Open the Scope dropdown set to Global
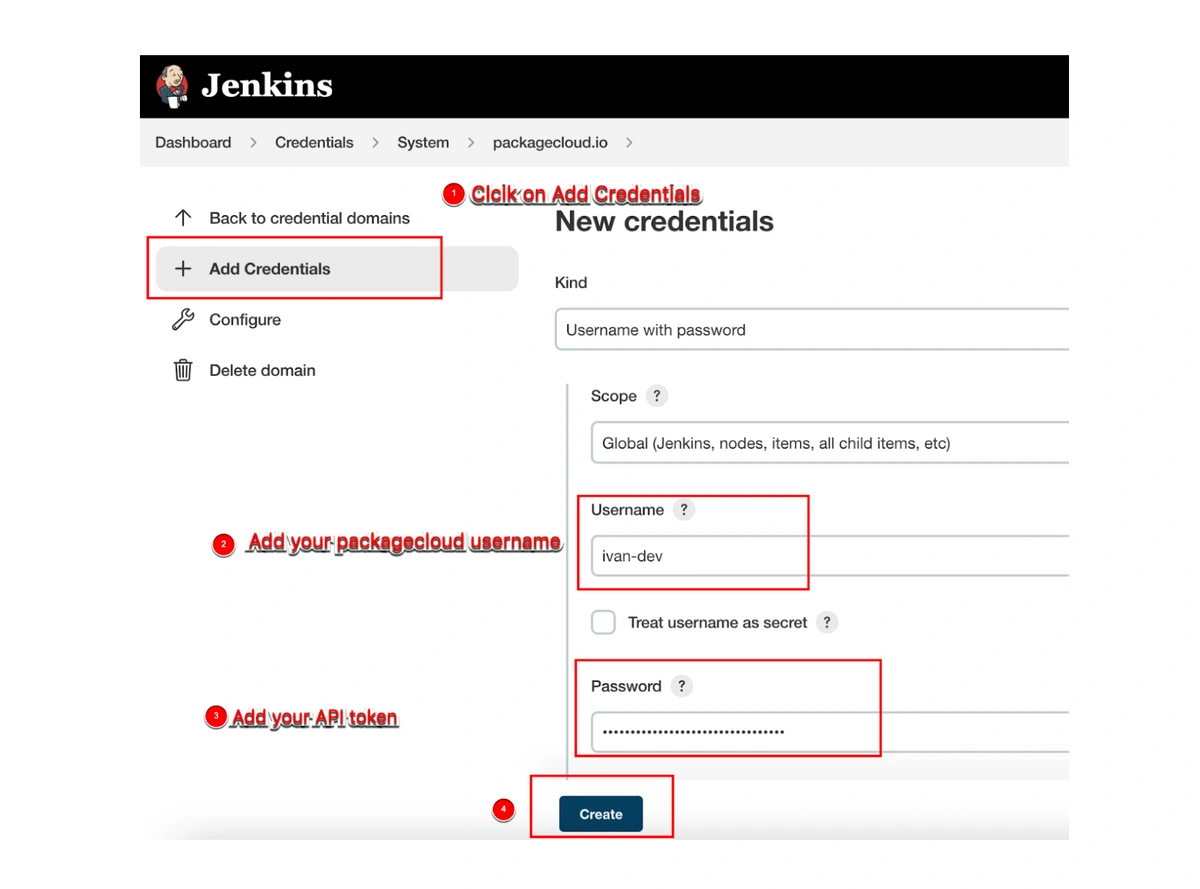 [830, 443]
